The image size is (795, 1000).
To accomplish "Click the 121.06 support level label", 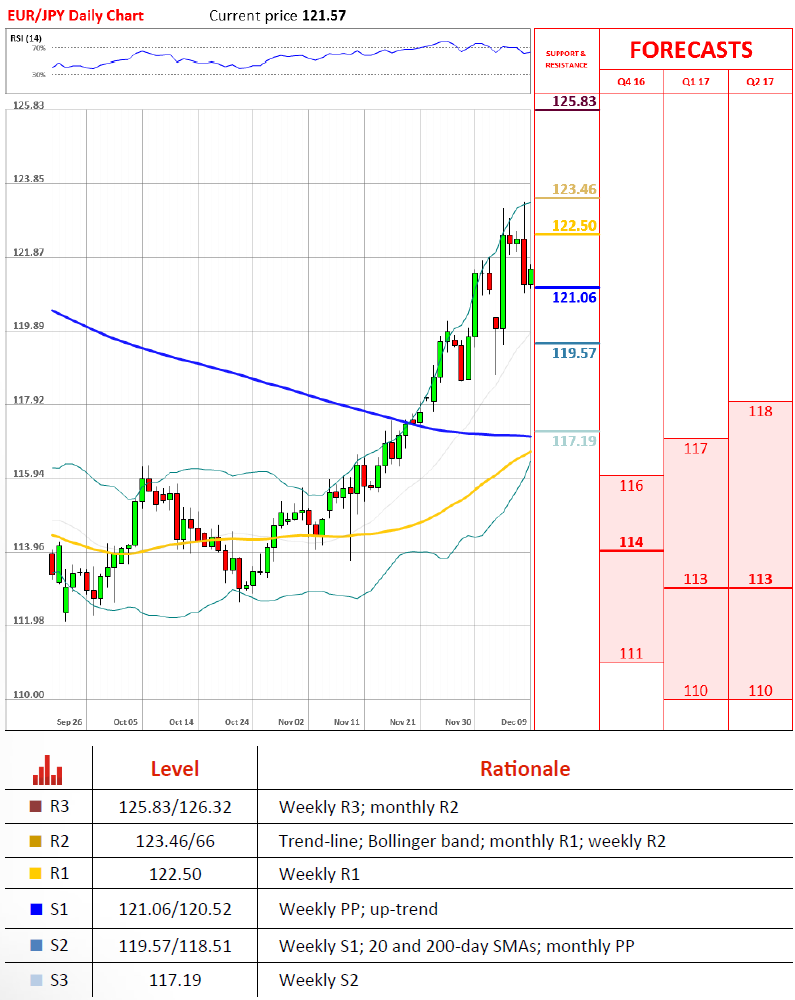I will coord(574,297).
